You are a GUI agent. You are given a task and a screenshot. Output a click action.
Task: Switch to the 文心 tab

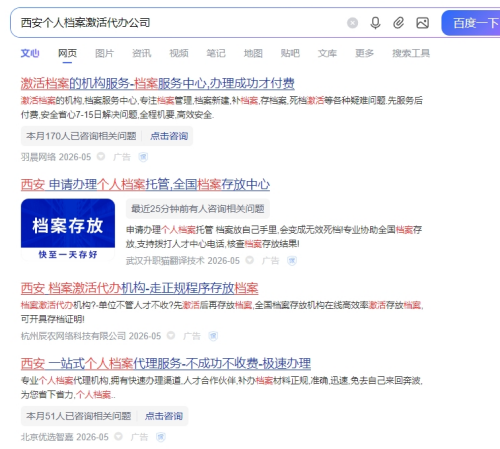click(30, 53)
